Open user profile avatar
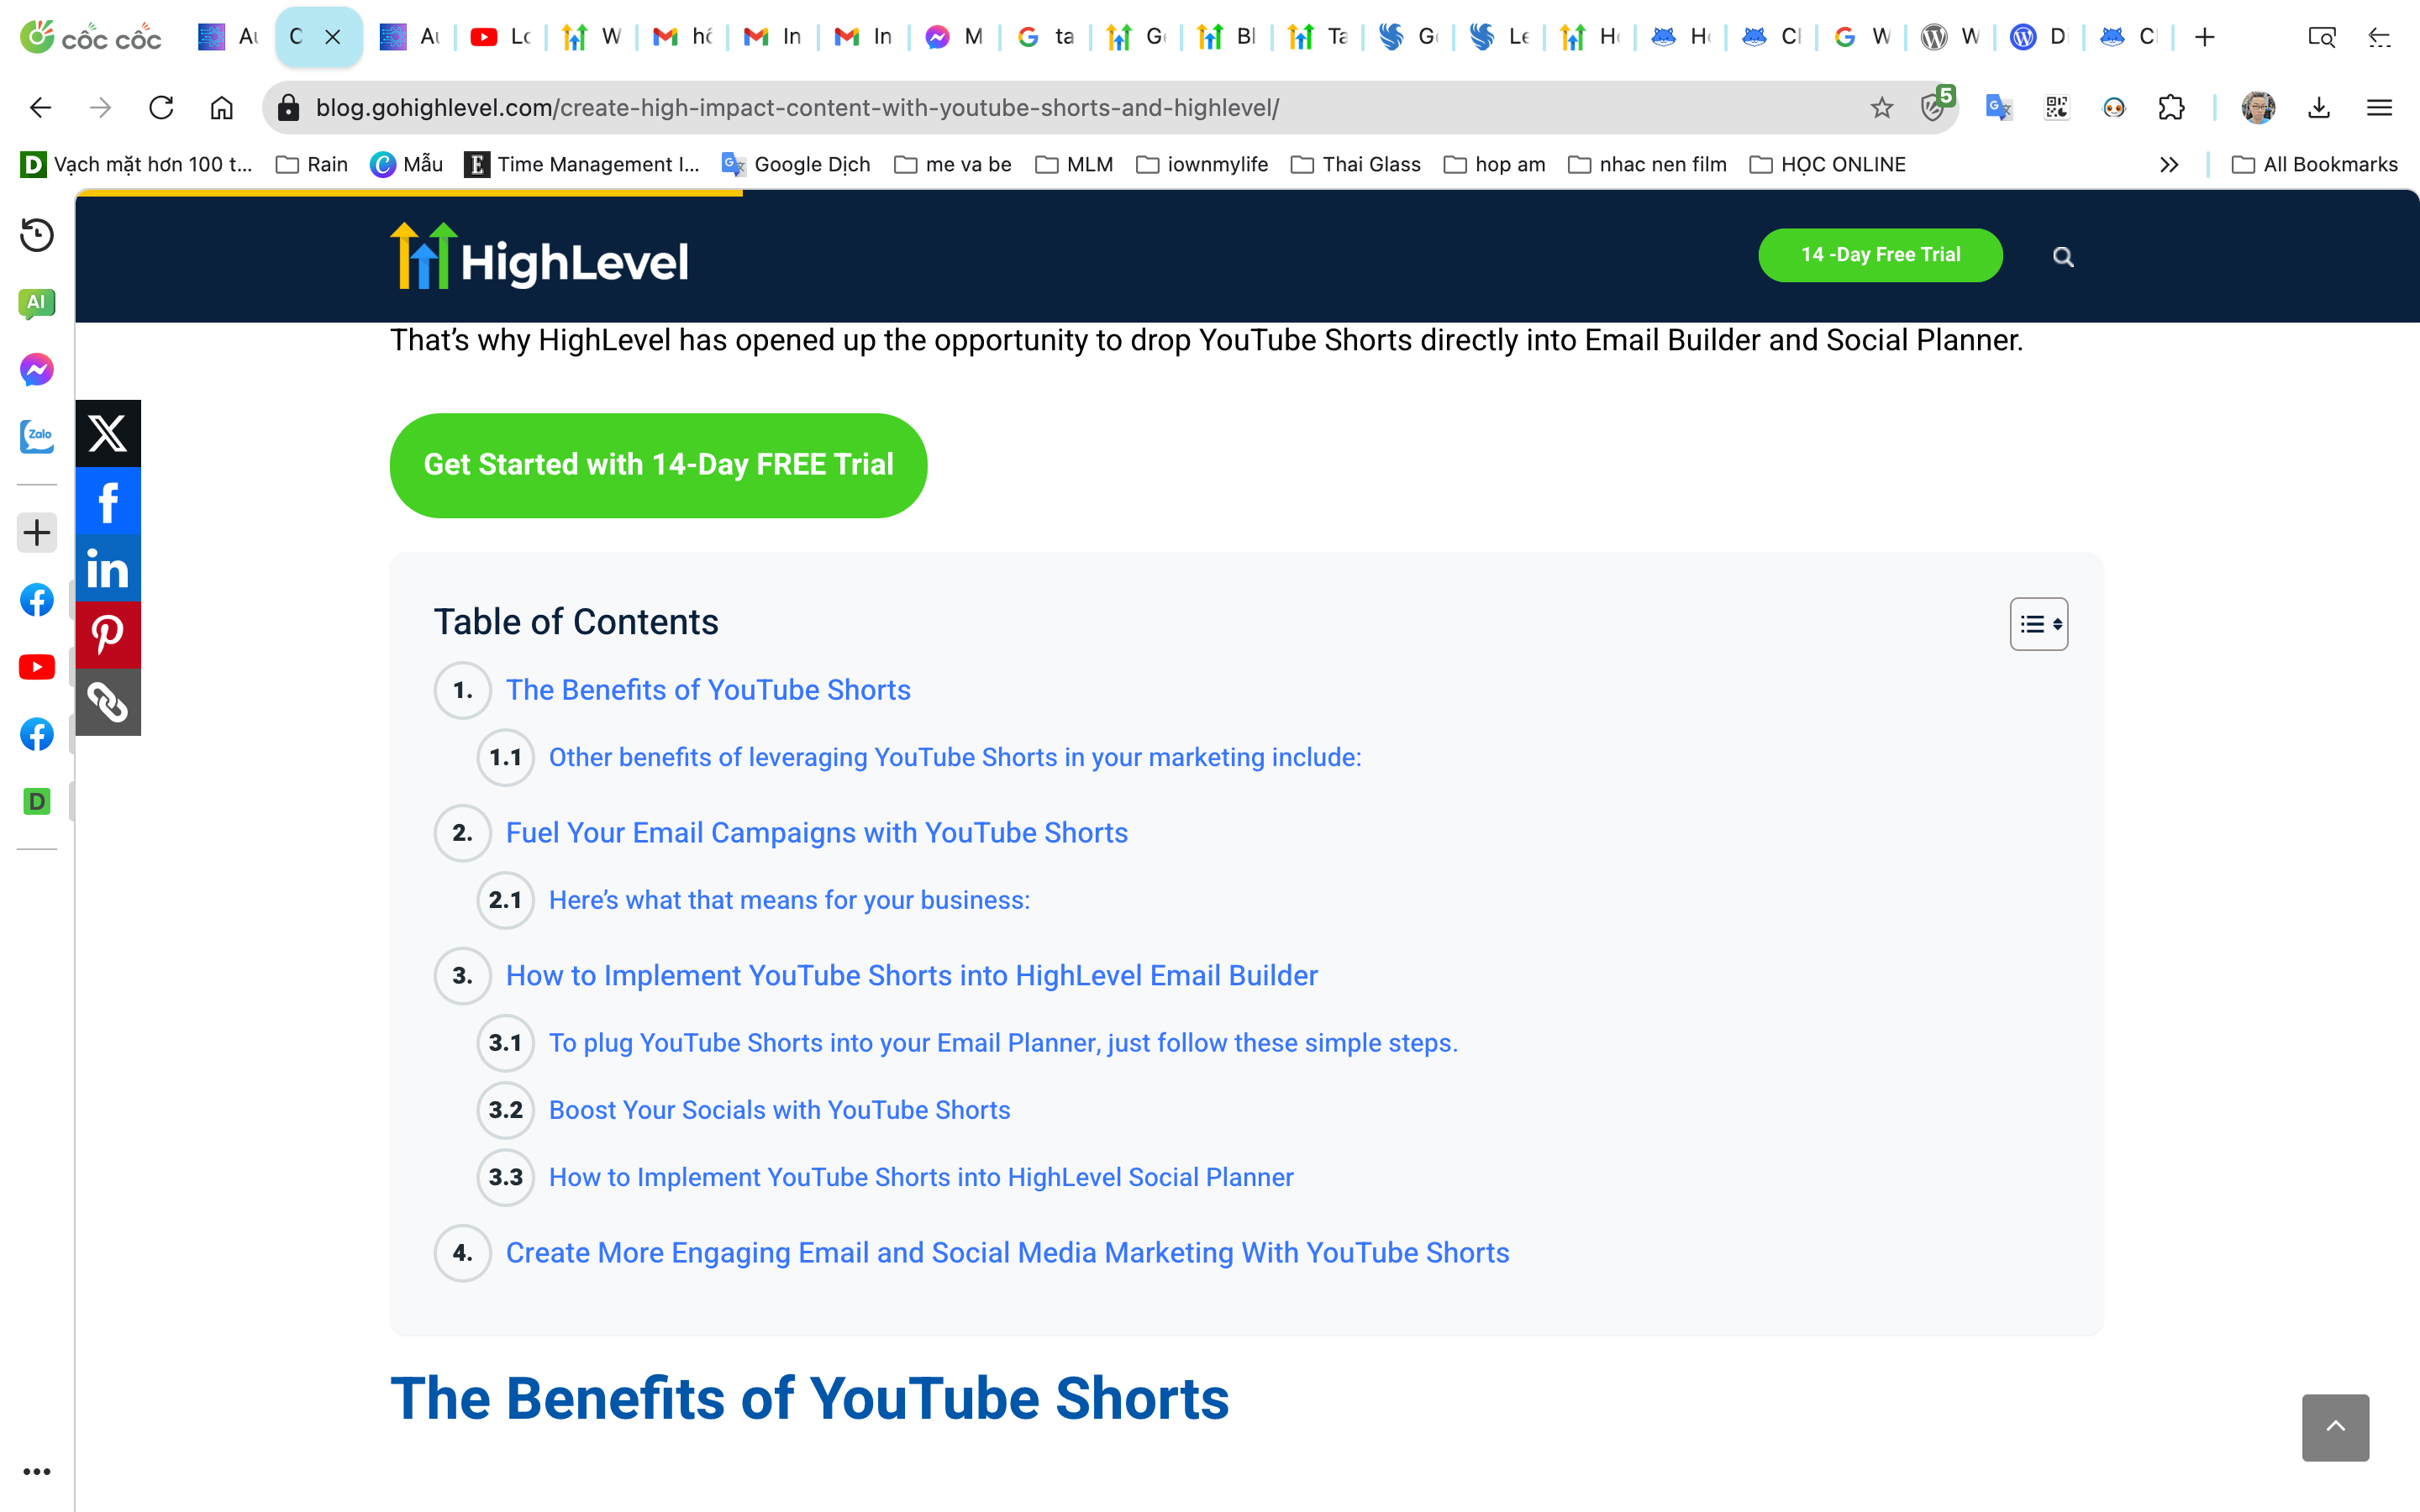 [2258, 108]
